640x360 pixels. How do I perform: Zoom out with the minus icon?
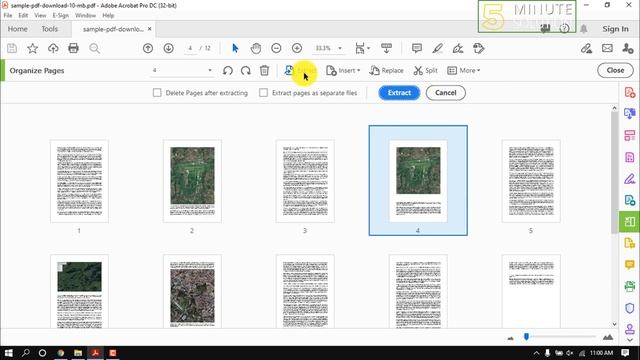[x=276, y=48]
